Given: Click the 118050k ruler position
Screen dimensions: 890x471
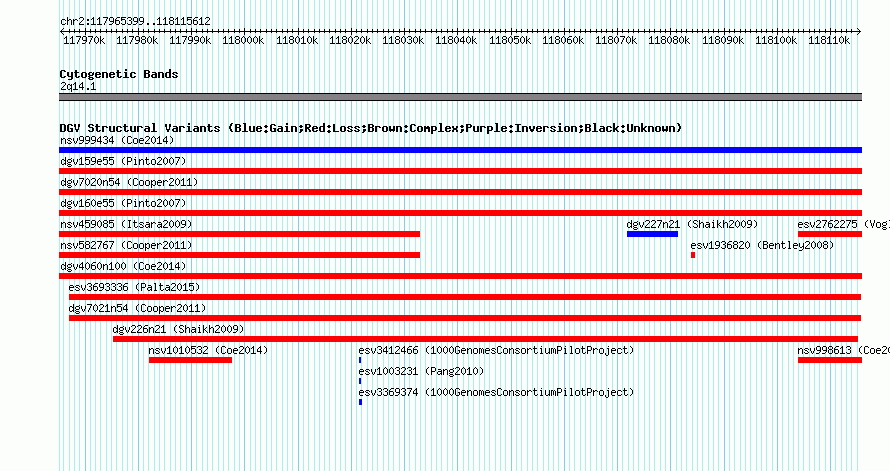Looking at the screenshot, I should tap(510, 40).
